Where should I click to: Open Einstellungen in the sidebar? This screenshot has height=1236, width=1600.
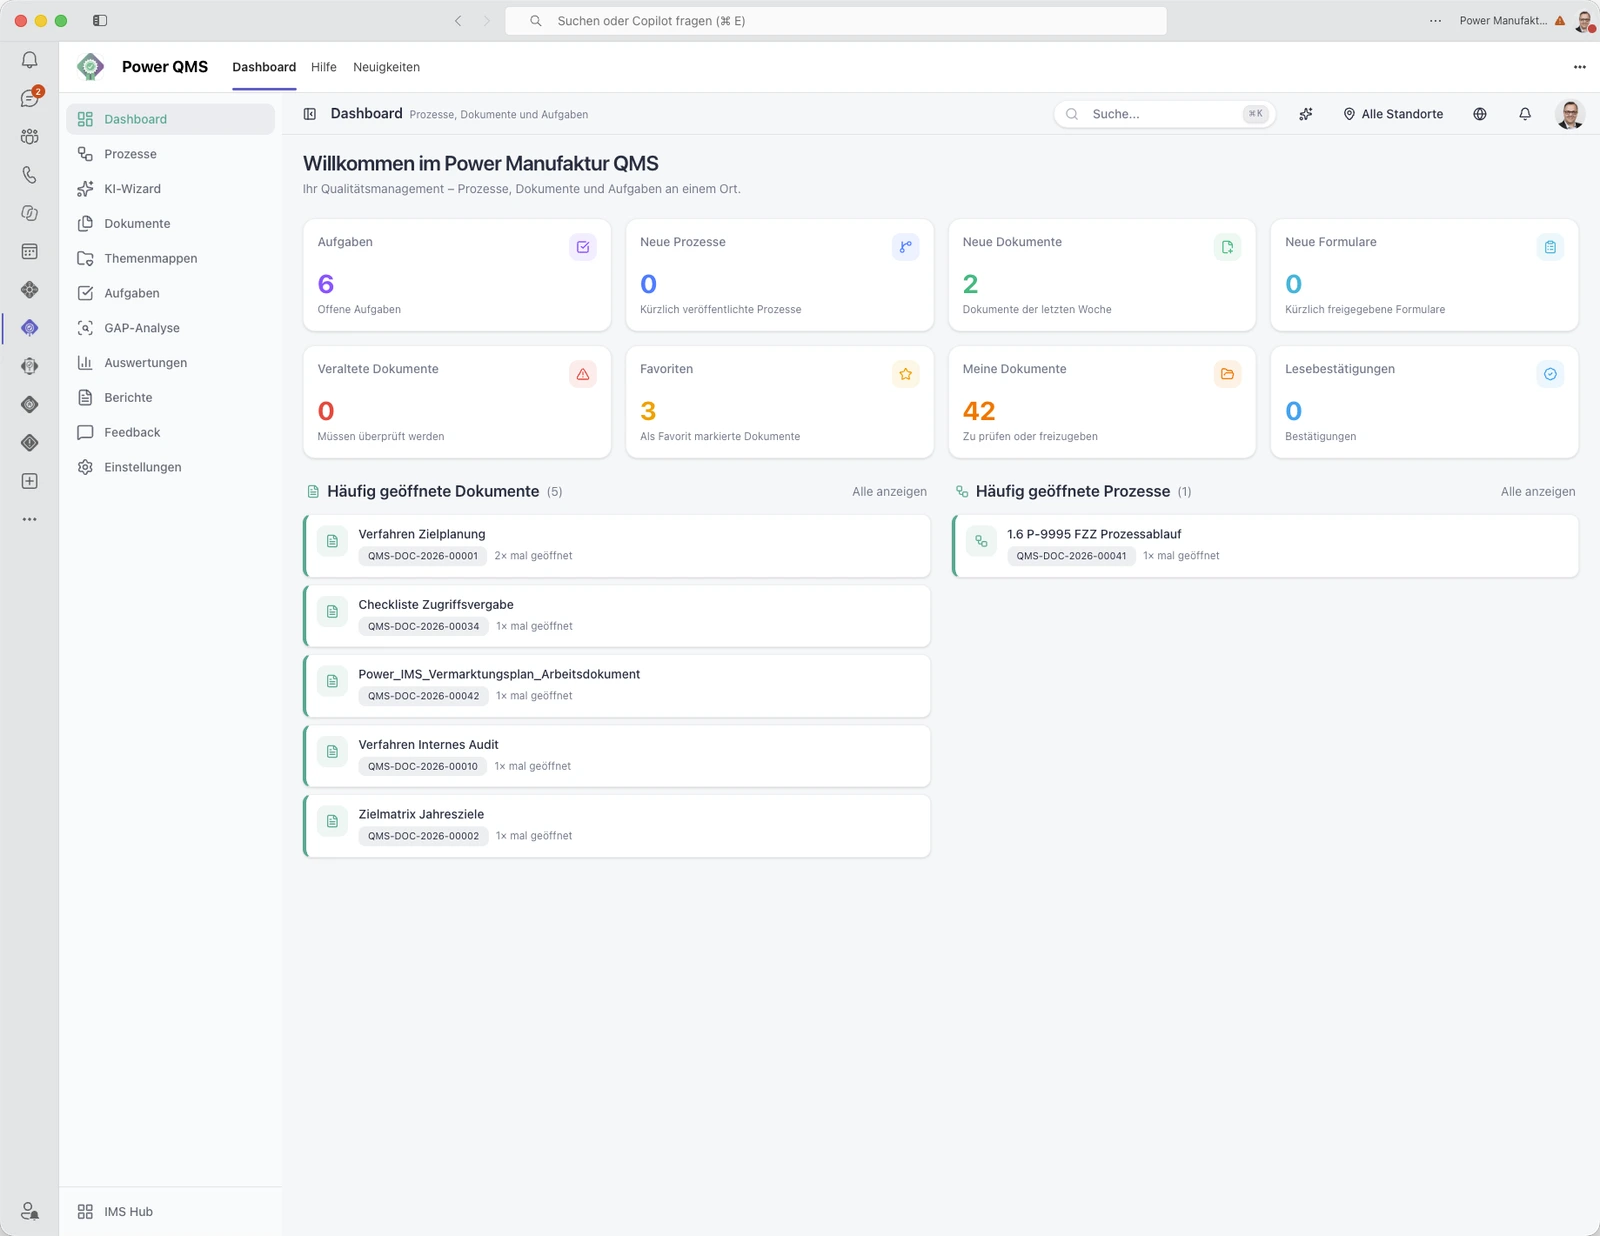pos(170,467)
